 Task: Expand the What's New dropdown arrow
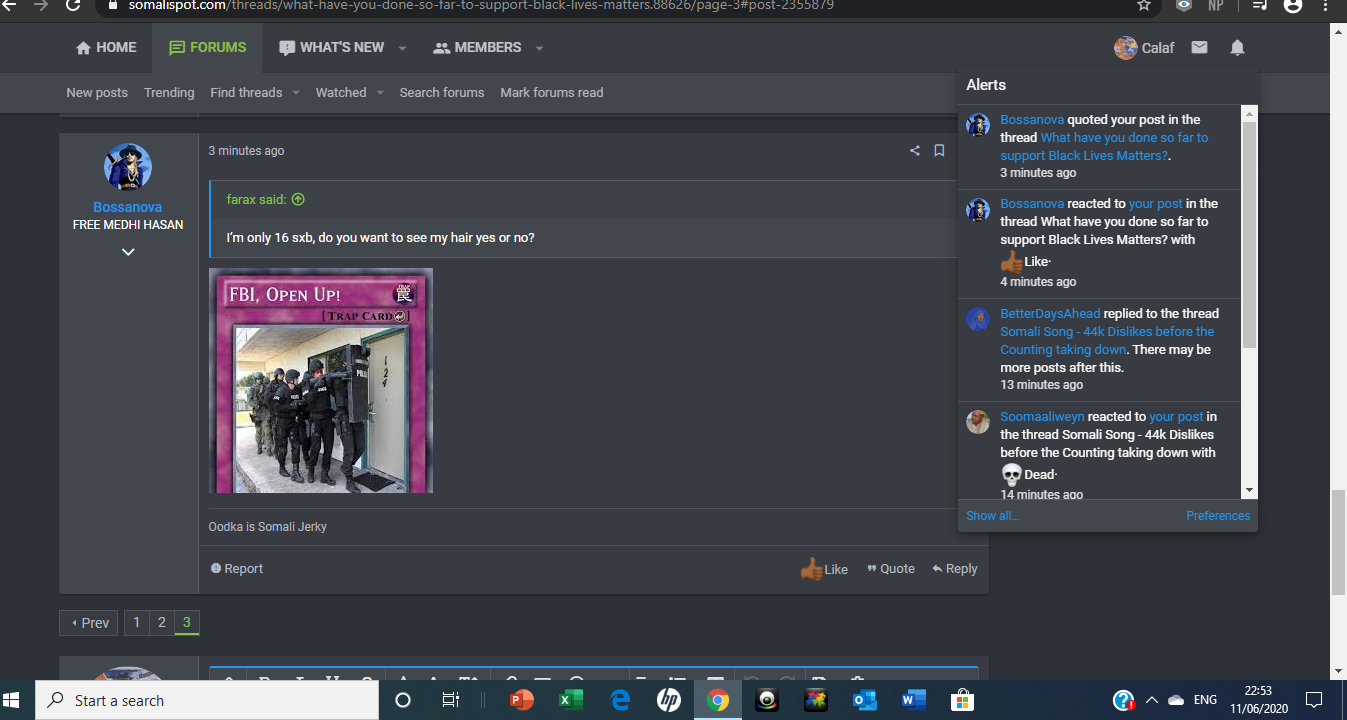click(403, 48)
